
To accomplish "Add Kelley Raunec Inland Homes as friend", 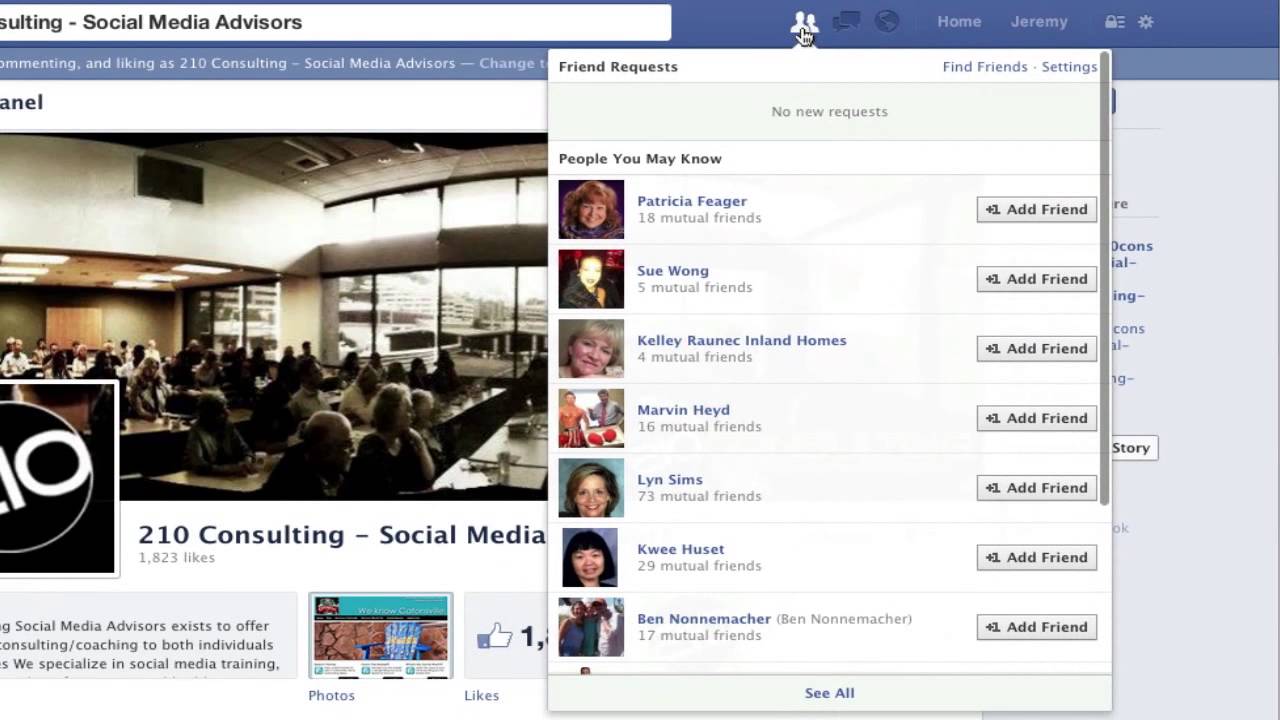I will tap(1037, 348).
